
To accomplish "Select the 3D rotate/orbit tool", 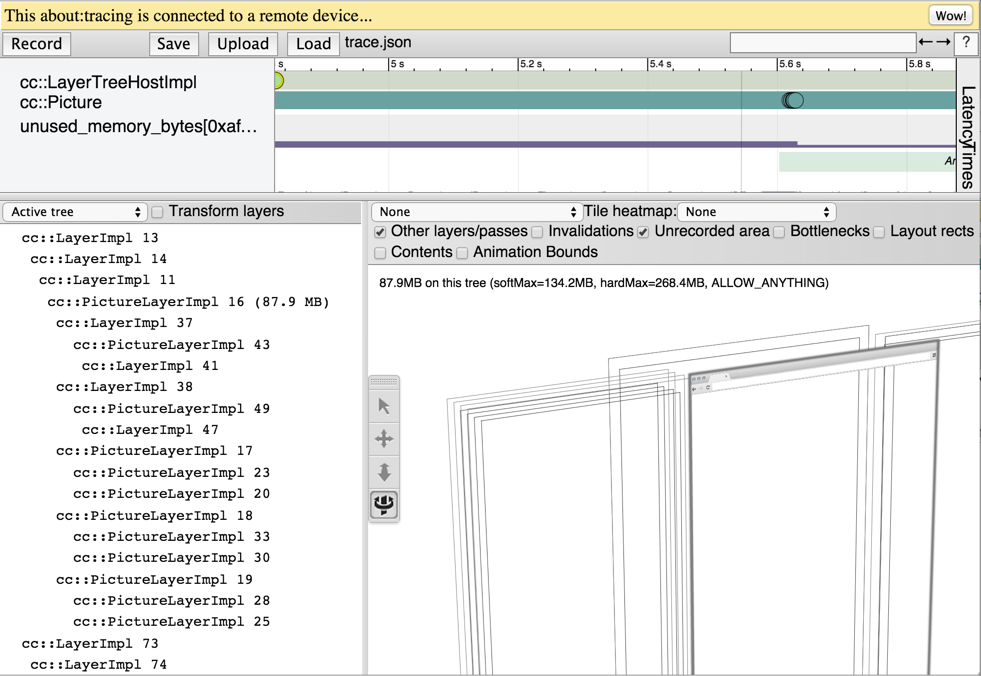I will pos(384,505).
